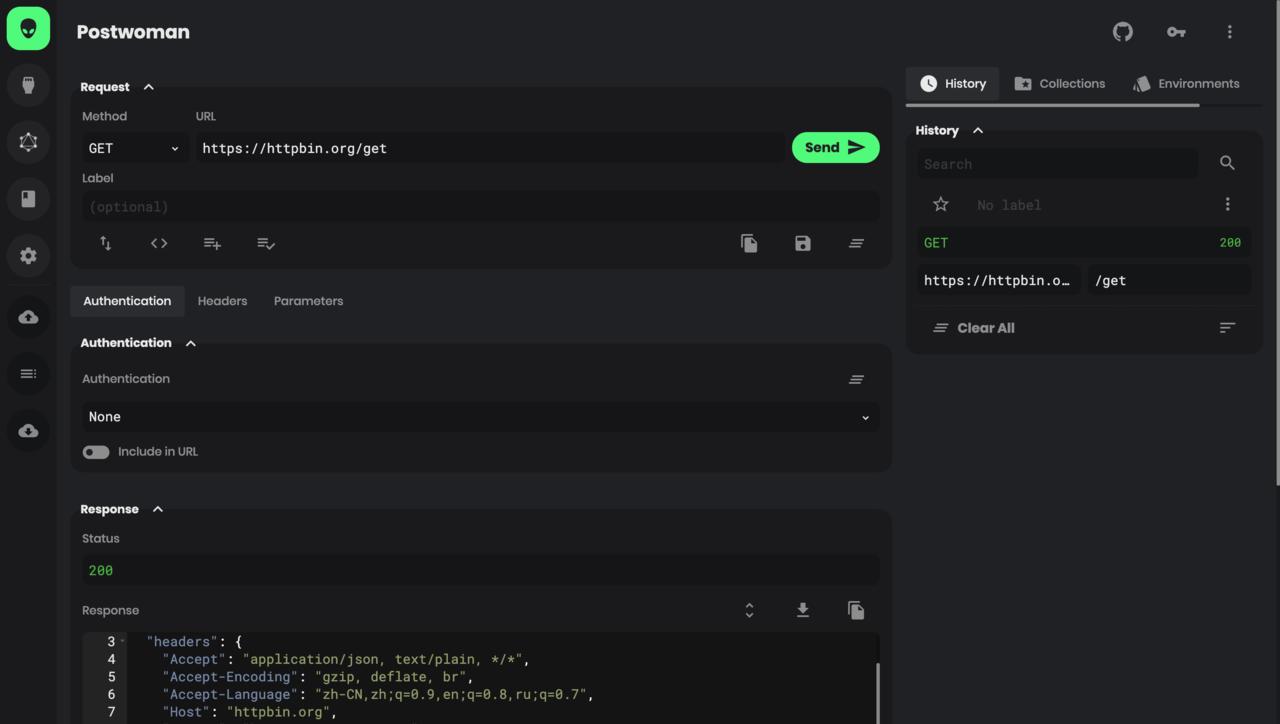
Task: Collapse the Authentication section header
Action: [x=191, y=343]
